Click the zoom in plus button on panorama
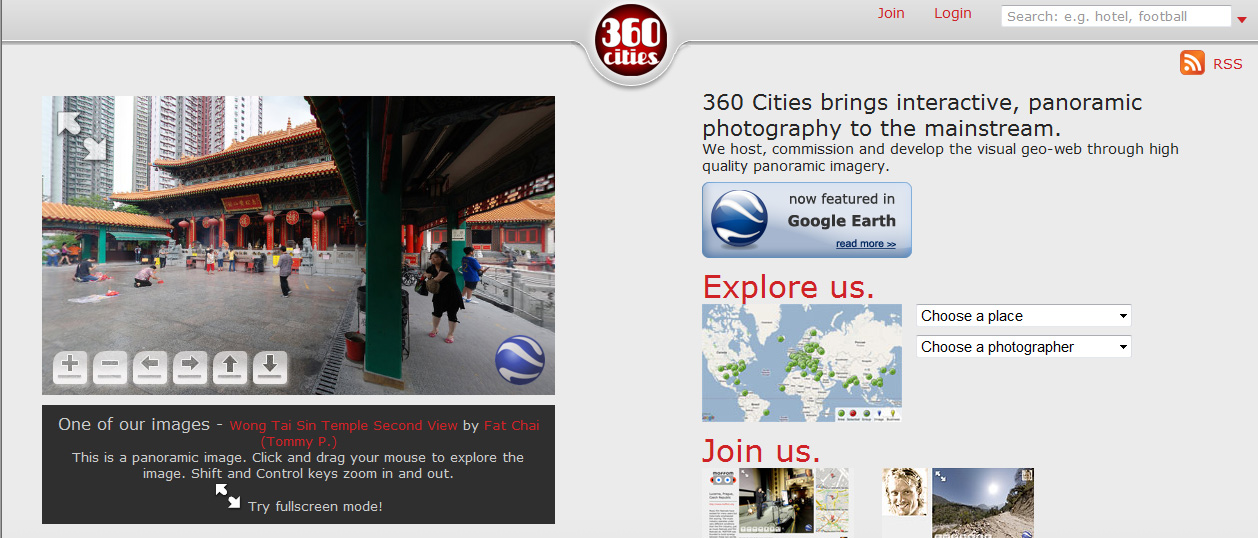1258x538 pixels. 69,367
